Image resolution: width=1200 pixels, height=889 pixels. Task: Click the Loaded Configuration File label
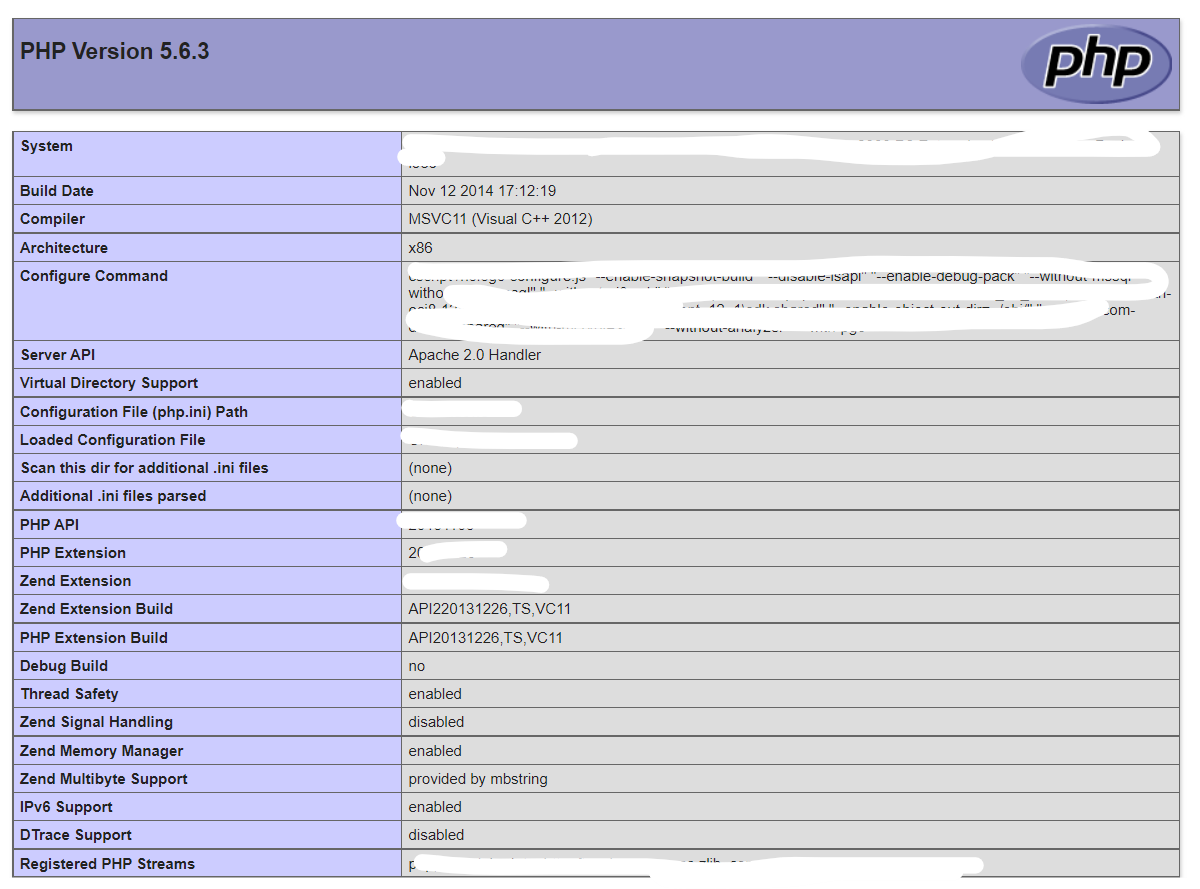coord(113,440)
